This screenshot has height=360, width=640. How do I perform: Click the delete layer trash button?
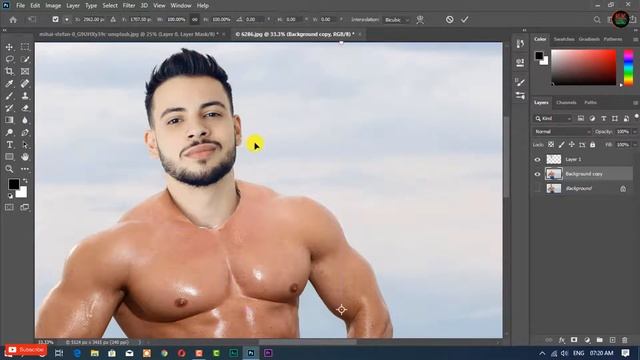624,340
